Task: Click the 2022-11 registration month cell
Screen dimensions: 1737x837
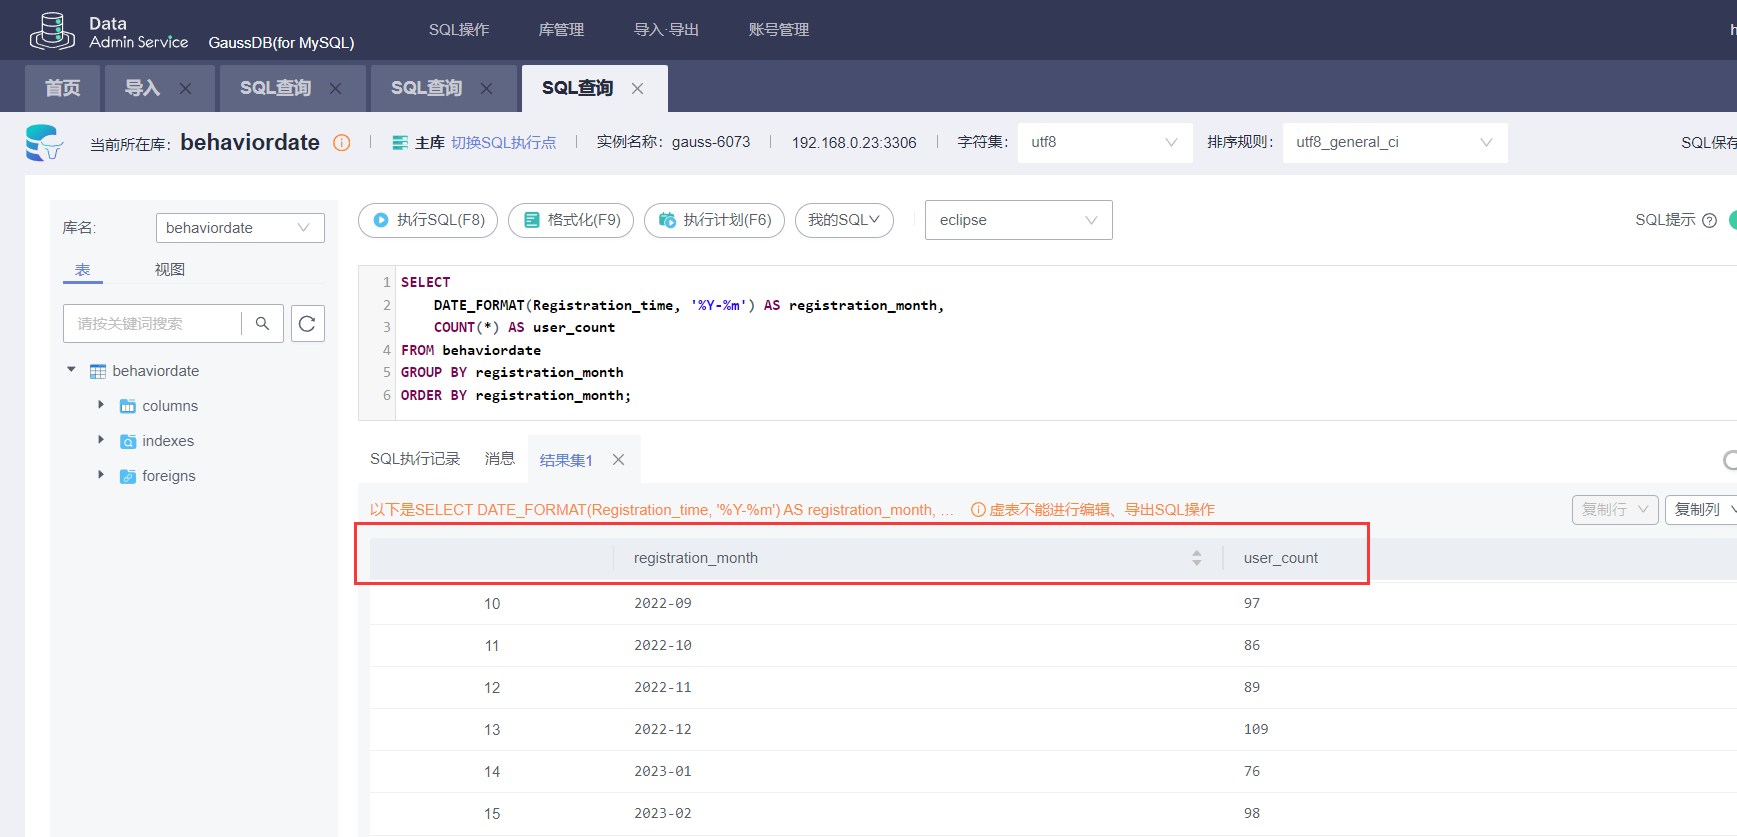Action: pyautogui.click(x=663, y=687)
